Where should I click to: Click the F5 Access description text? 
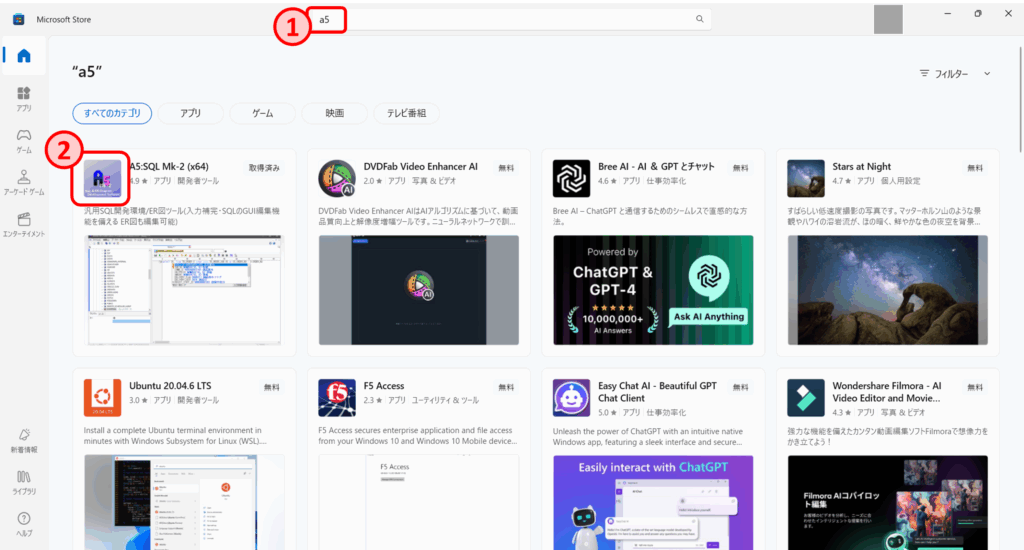418,436
